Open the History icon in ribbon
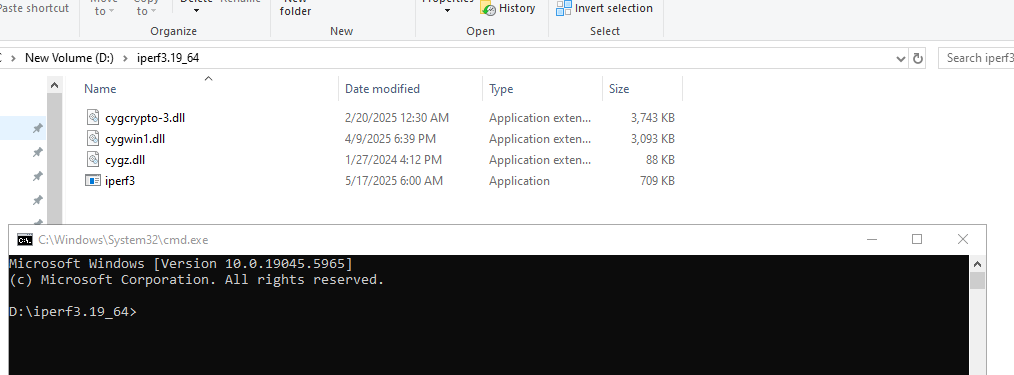 (x=488, y=8)
